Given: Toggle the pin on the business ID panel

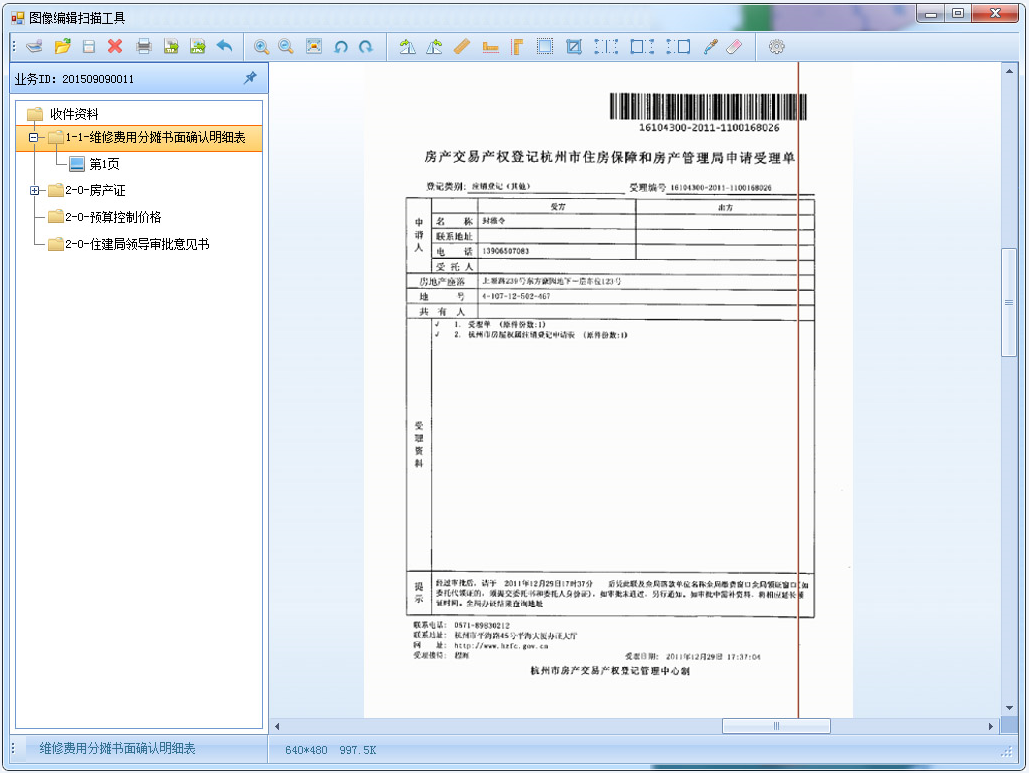Looking at the screenshot, I should tap(250, 78).
